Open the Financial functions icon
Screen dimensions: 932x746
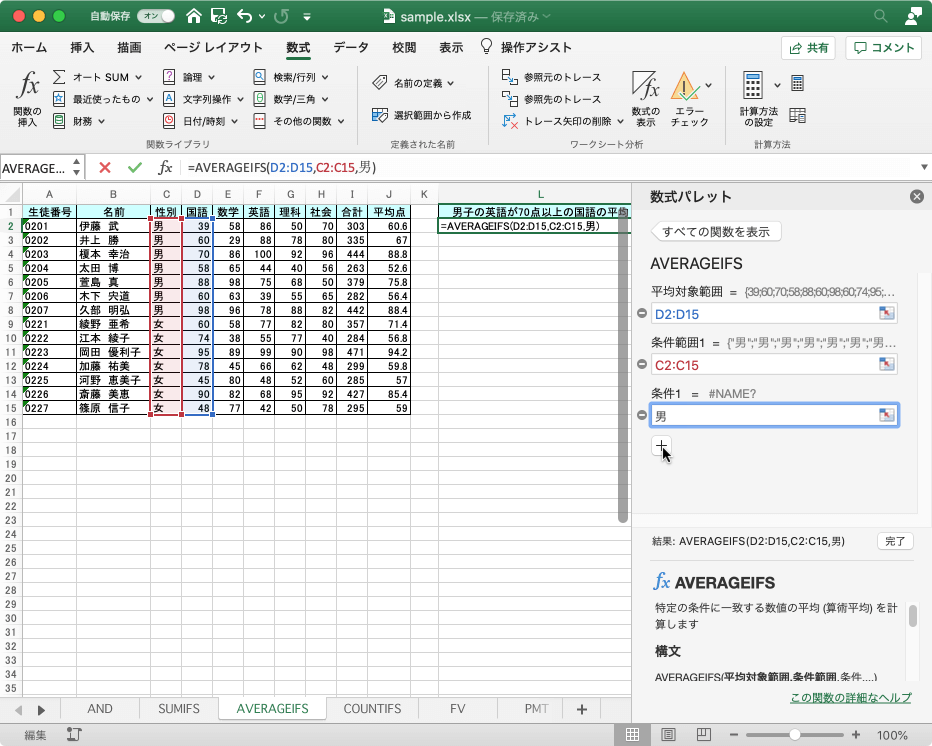tap(59, 121)
